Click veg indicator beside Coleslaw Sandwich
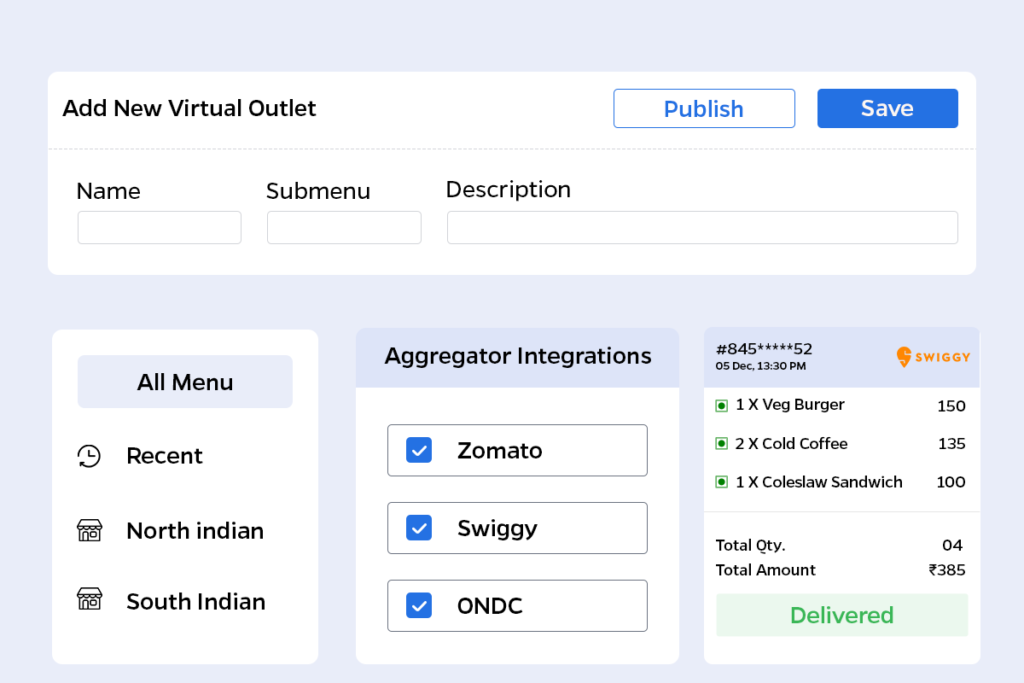The image size is (1024, 683). pos(722,483)
